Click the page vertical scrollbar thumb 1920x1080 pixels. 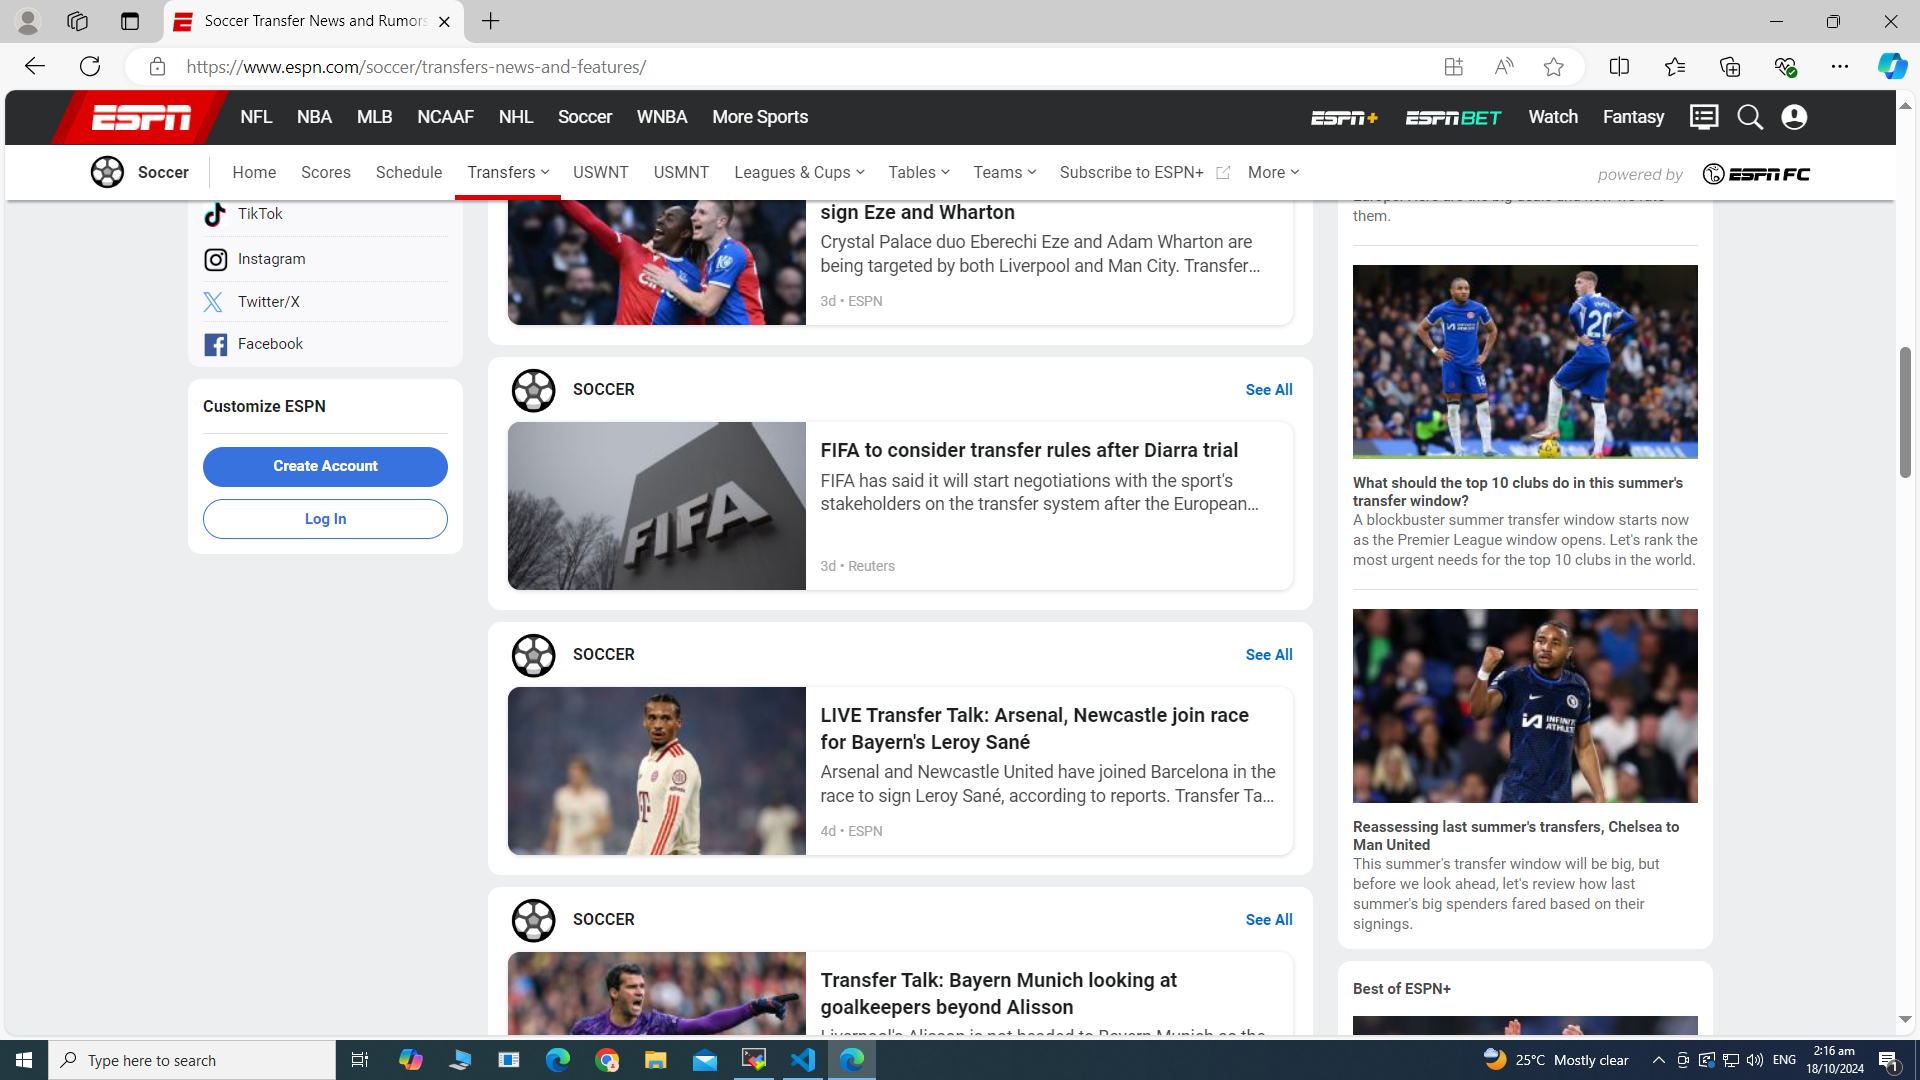[x=1905, y=412]
